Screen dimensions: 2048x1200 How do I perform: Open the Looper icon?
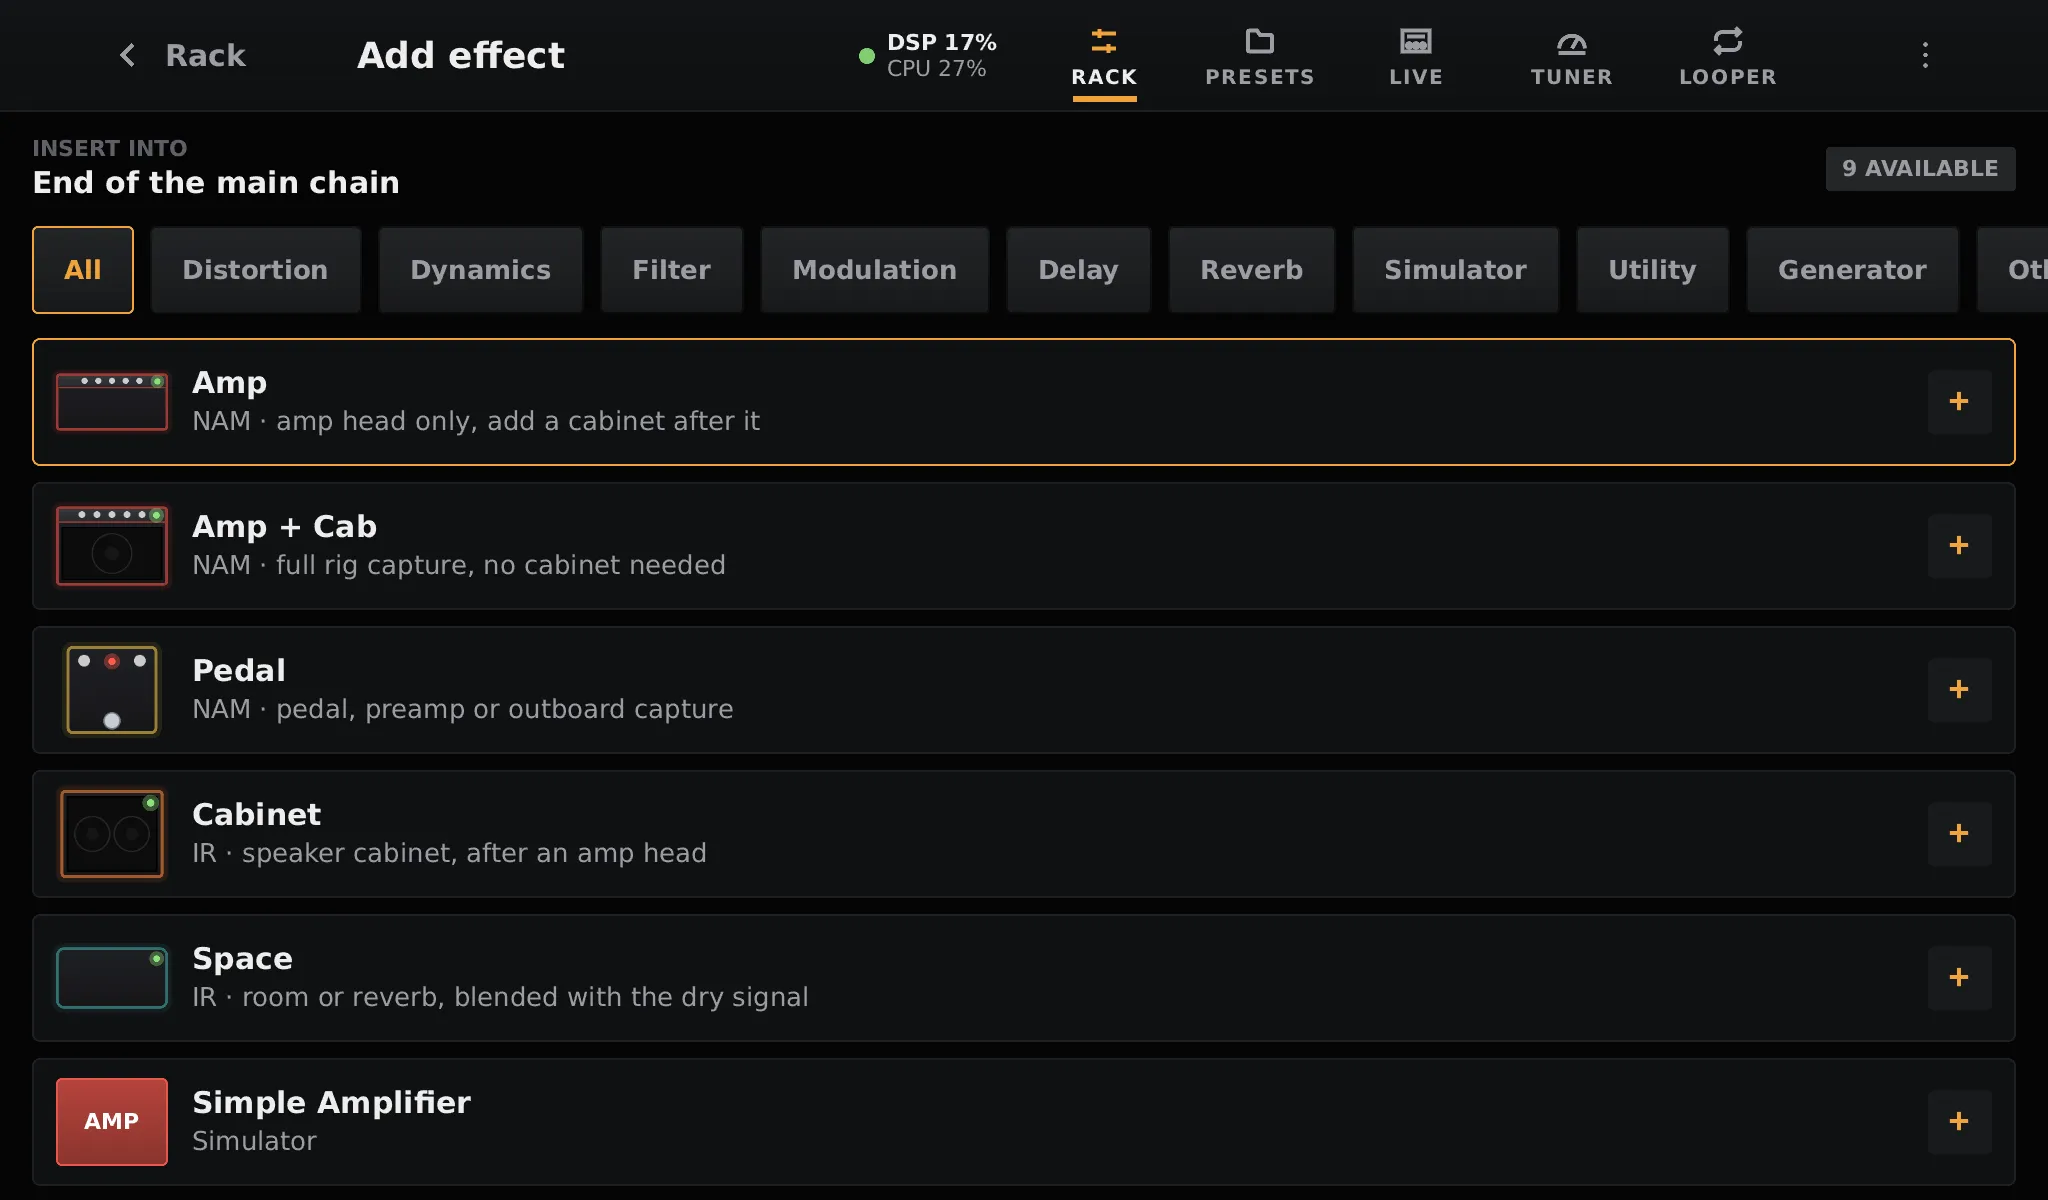point(1728,41)
